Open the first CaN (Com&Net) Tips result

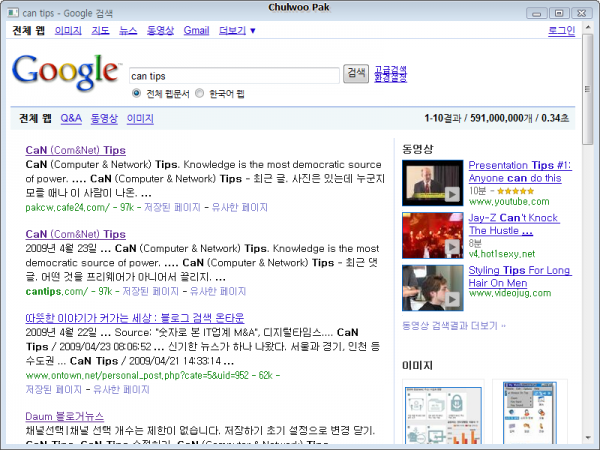point(75,150)
